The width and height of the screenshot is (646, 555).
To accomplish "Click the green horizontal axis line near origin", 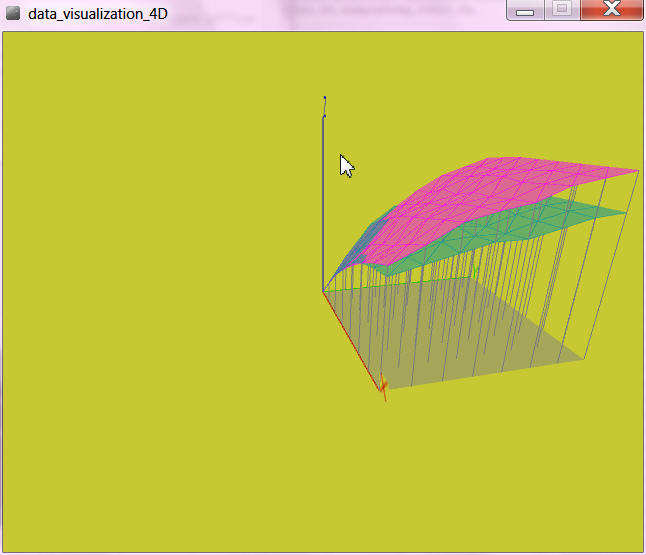I will (345, 288).
